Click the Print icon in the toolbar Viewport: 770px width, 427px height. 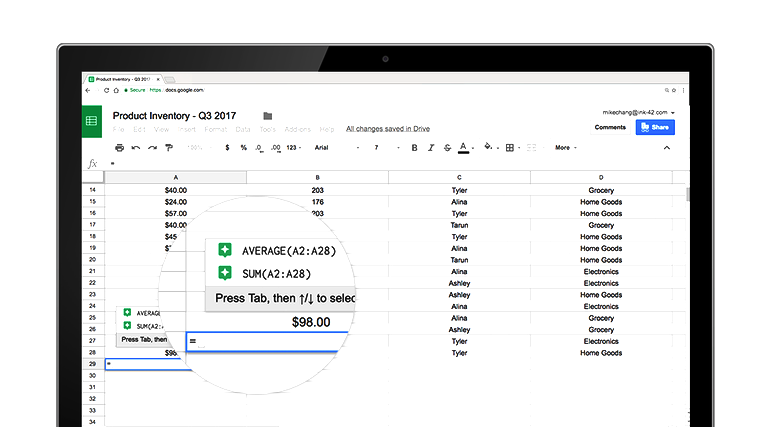click(x=119, y=147)
